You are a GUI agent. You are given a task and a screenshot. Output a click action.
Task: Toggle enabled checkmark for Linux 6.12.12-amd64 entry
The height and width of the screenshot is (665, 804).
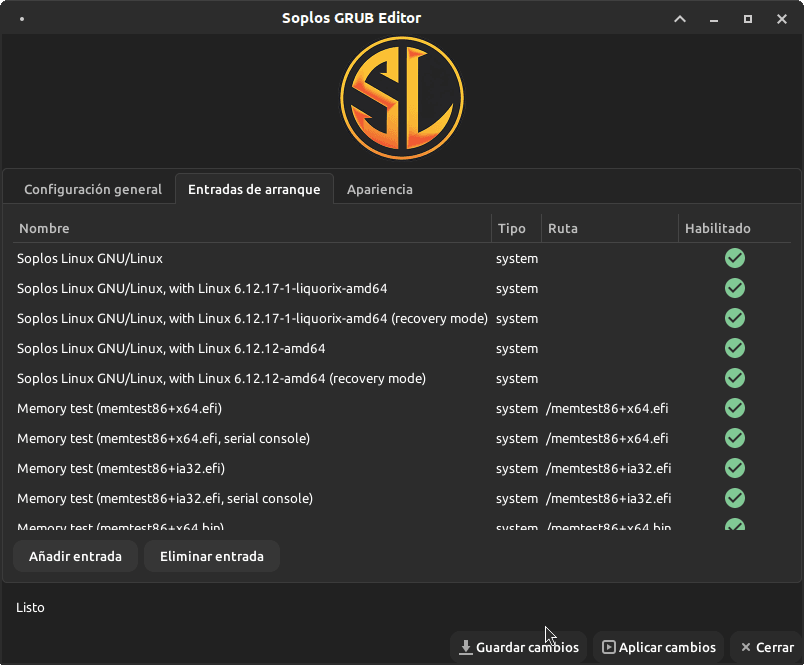pos(735,348)
